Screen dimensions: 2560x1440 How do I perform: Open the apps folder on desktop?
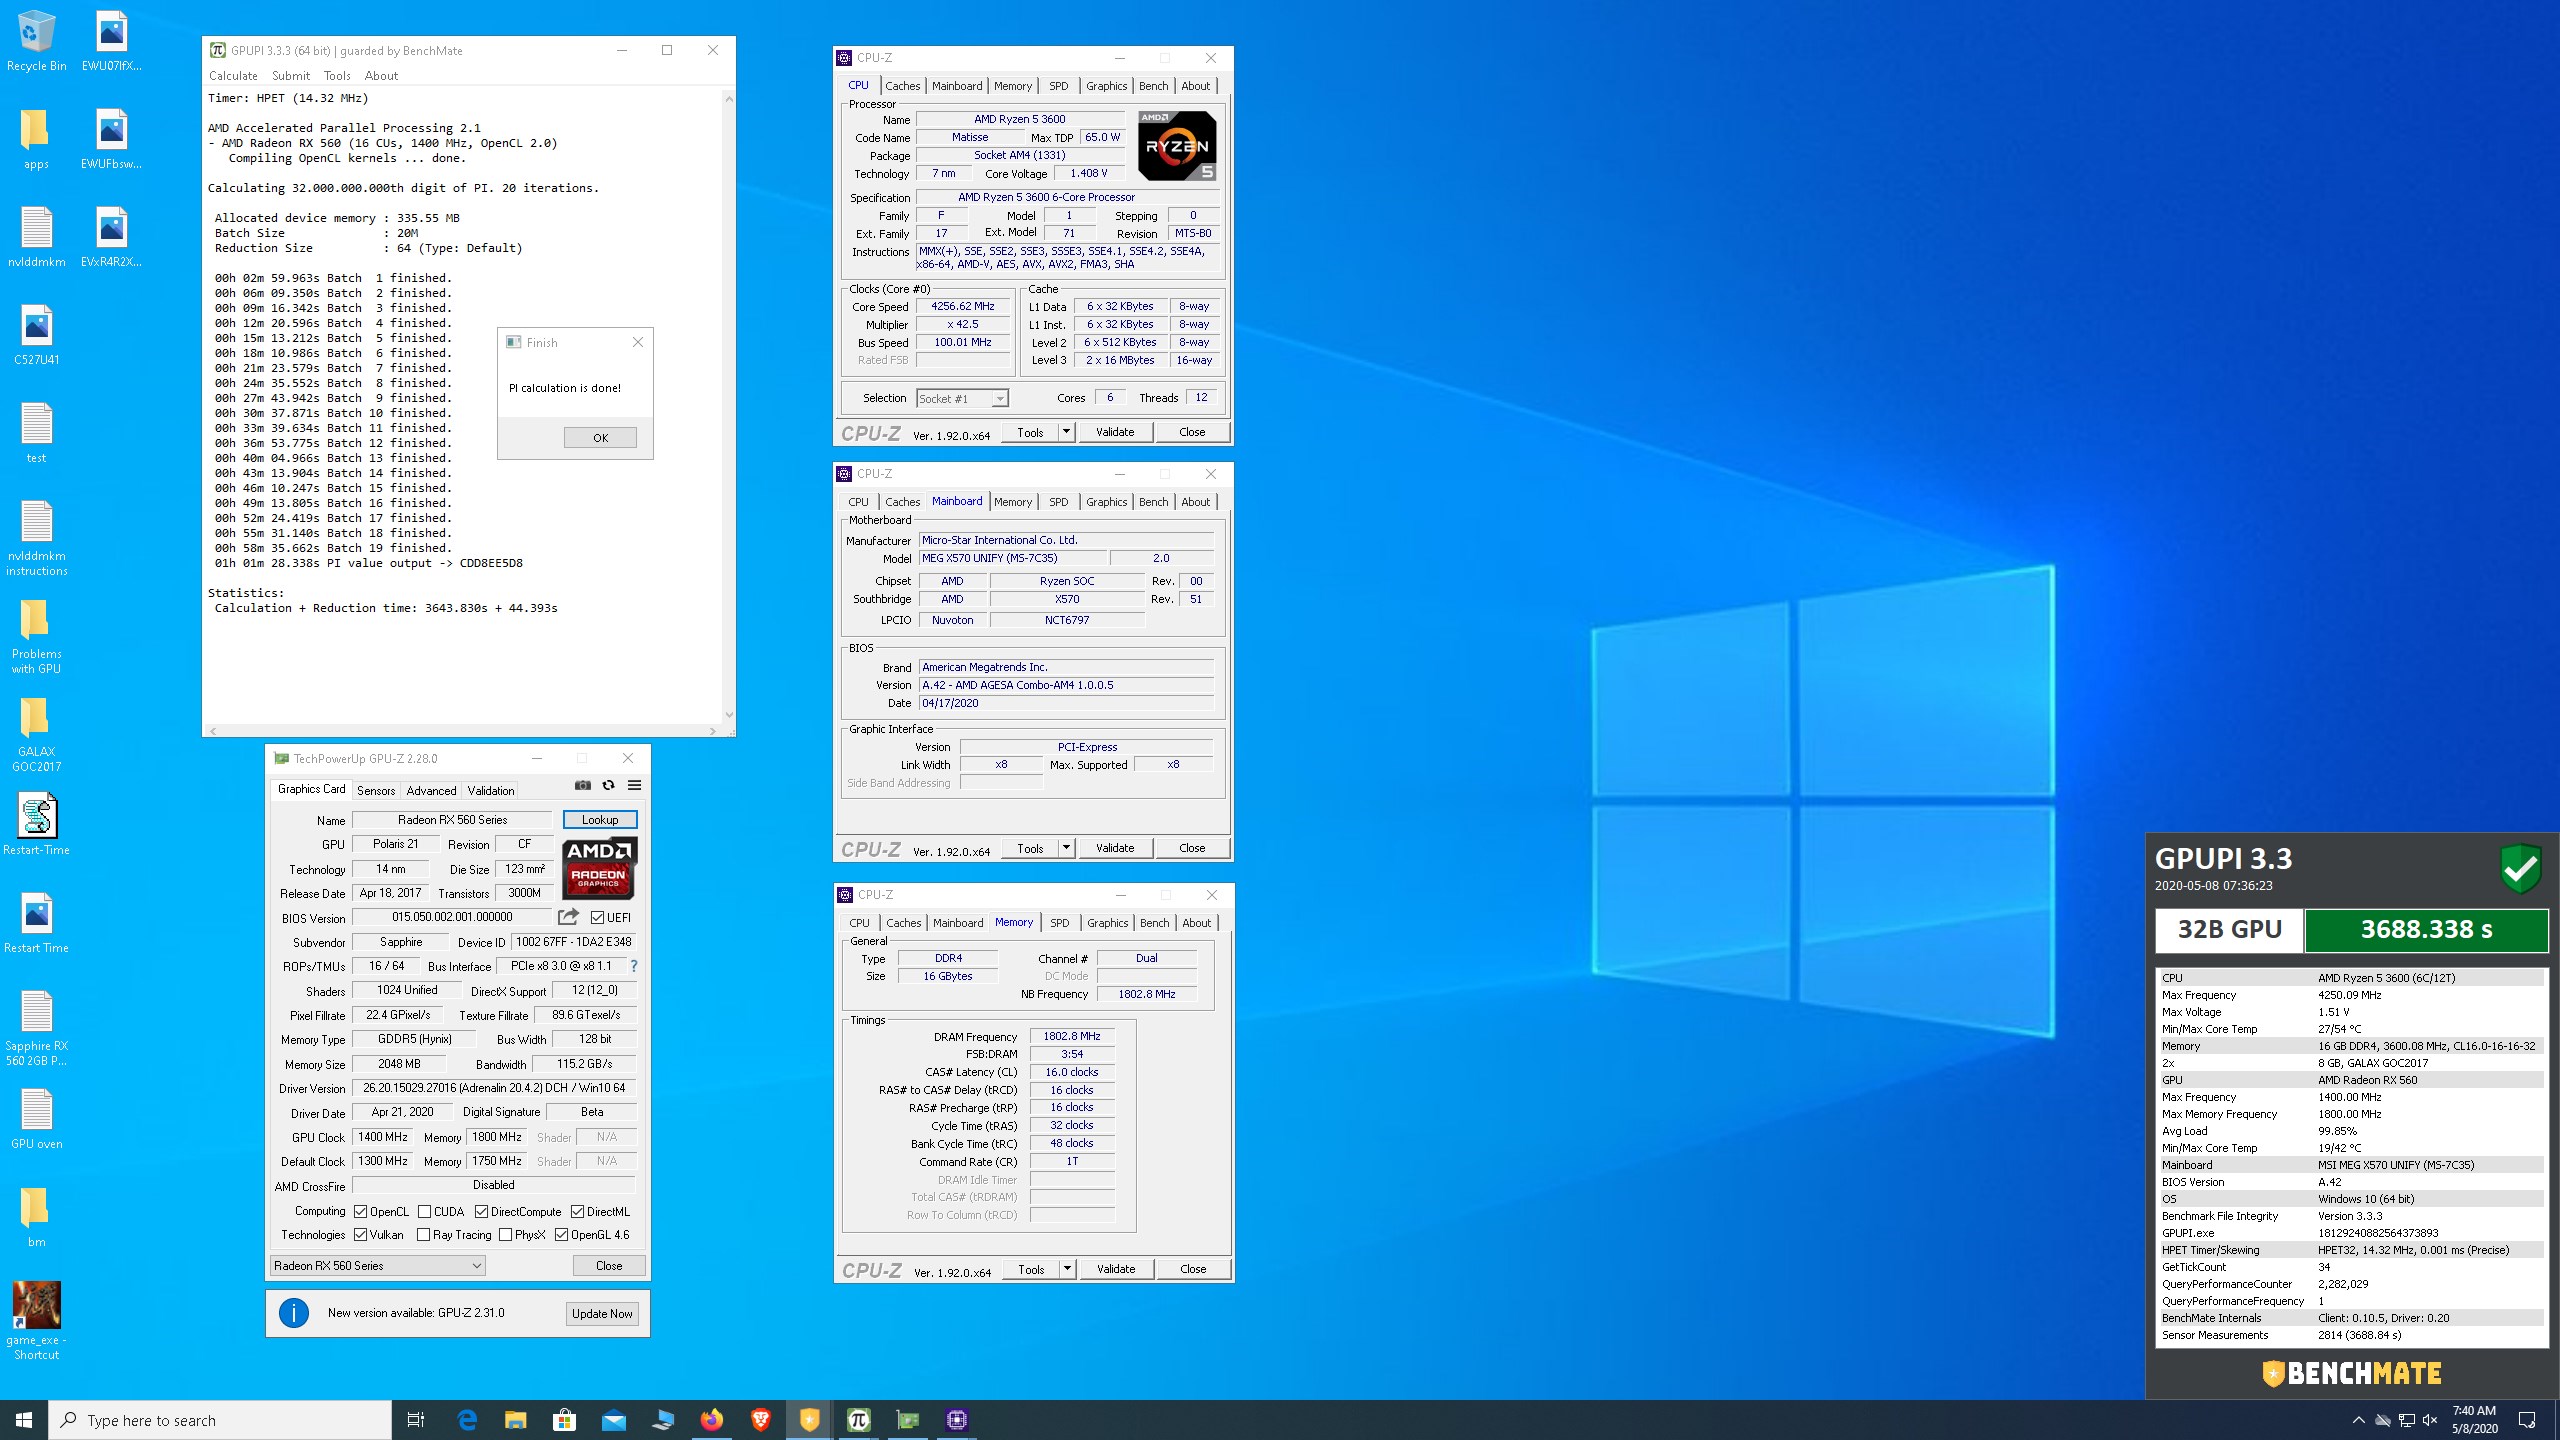[x=36, y=138]
